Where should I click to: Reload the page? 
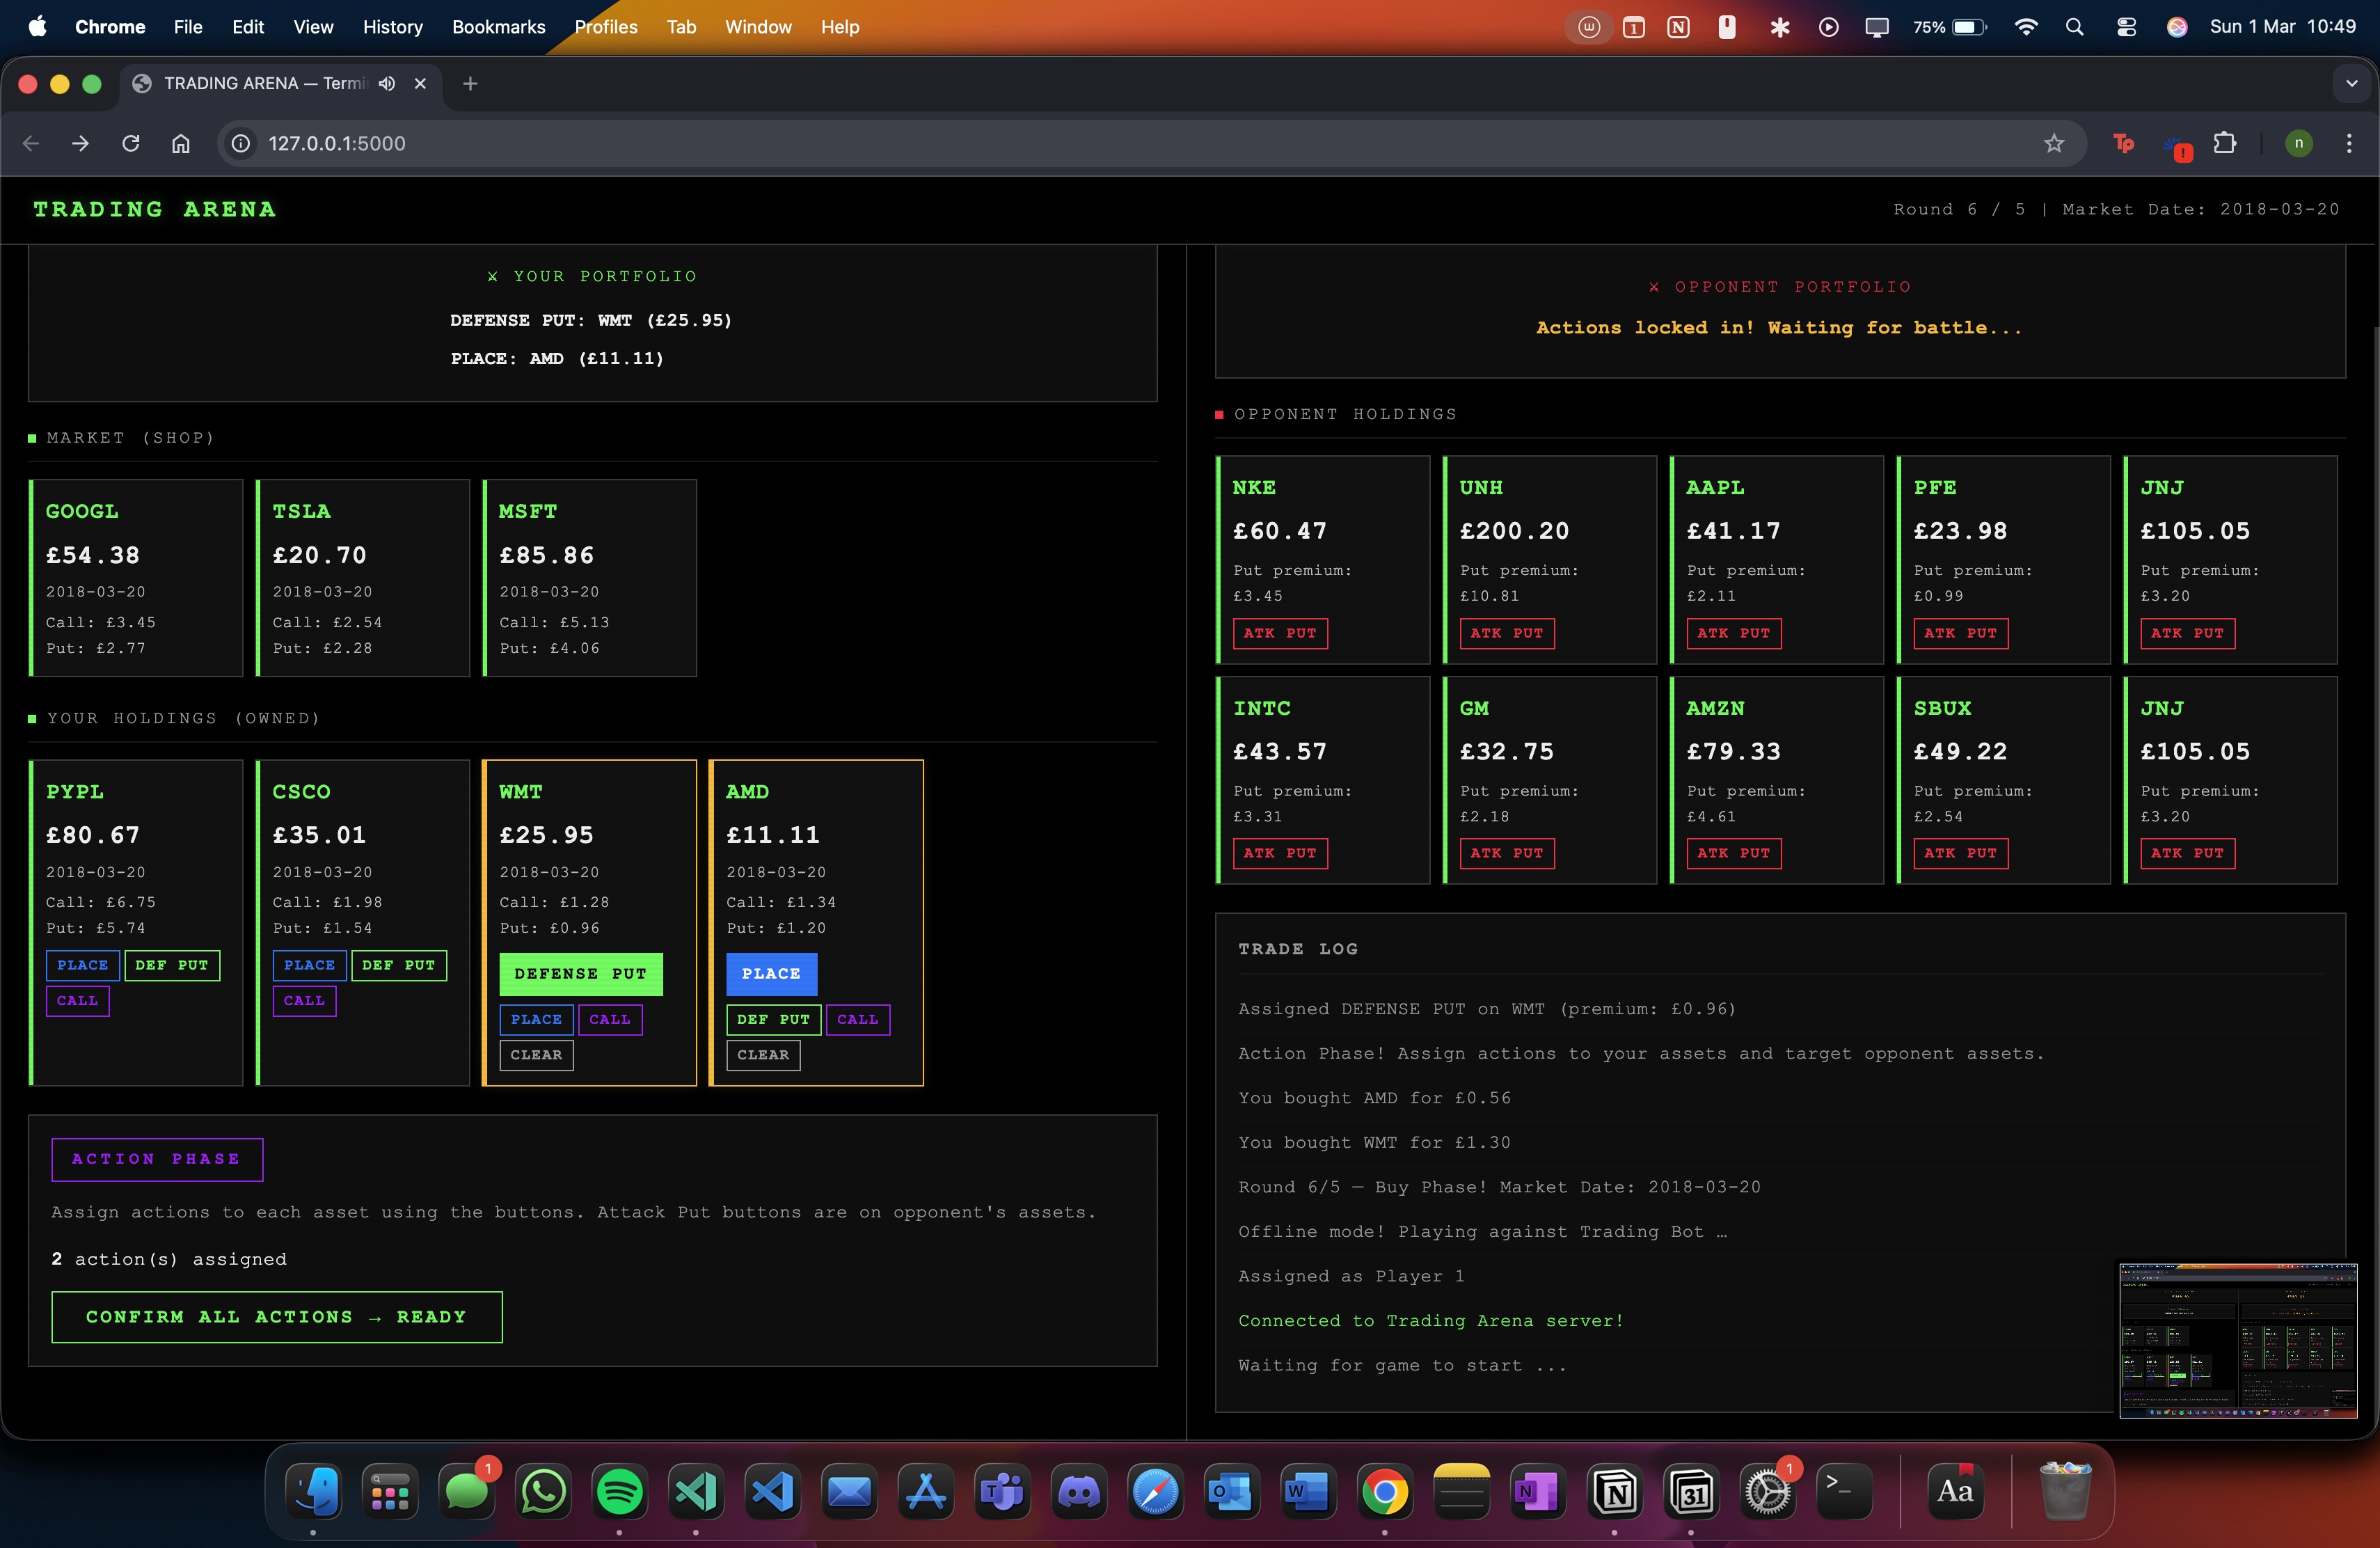point(131,144)
